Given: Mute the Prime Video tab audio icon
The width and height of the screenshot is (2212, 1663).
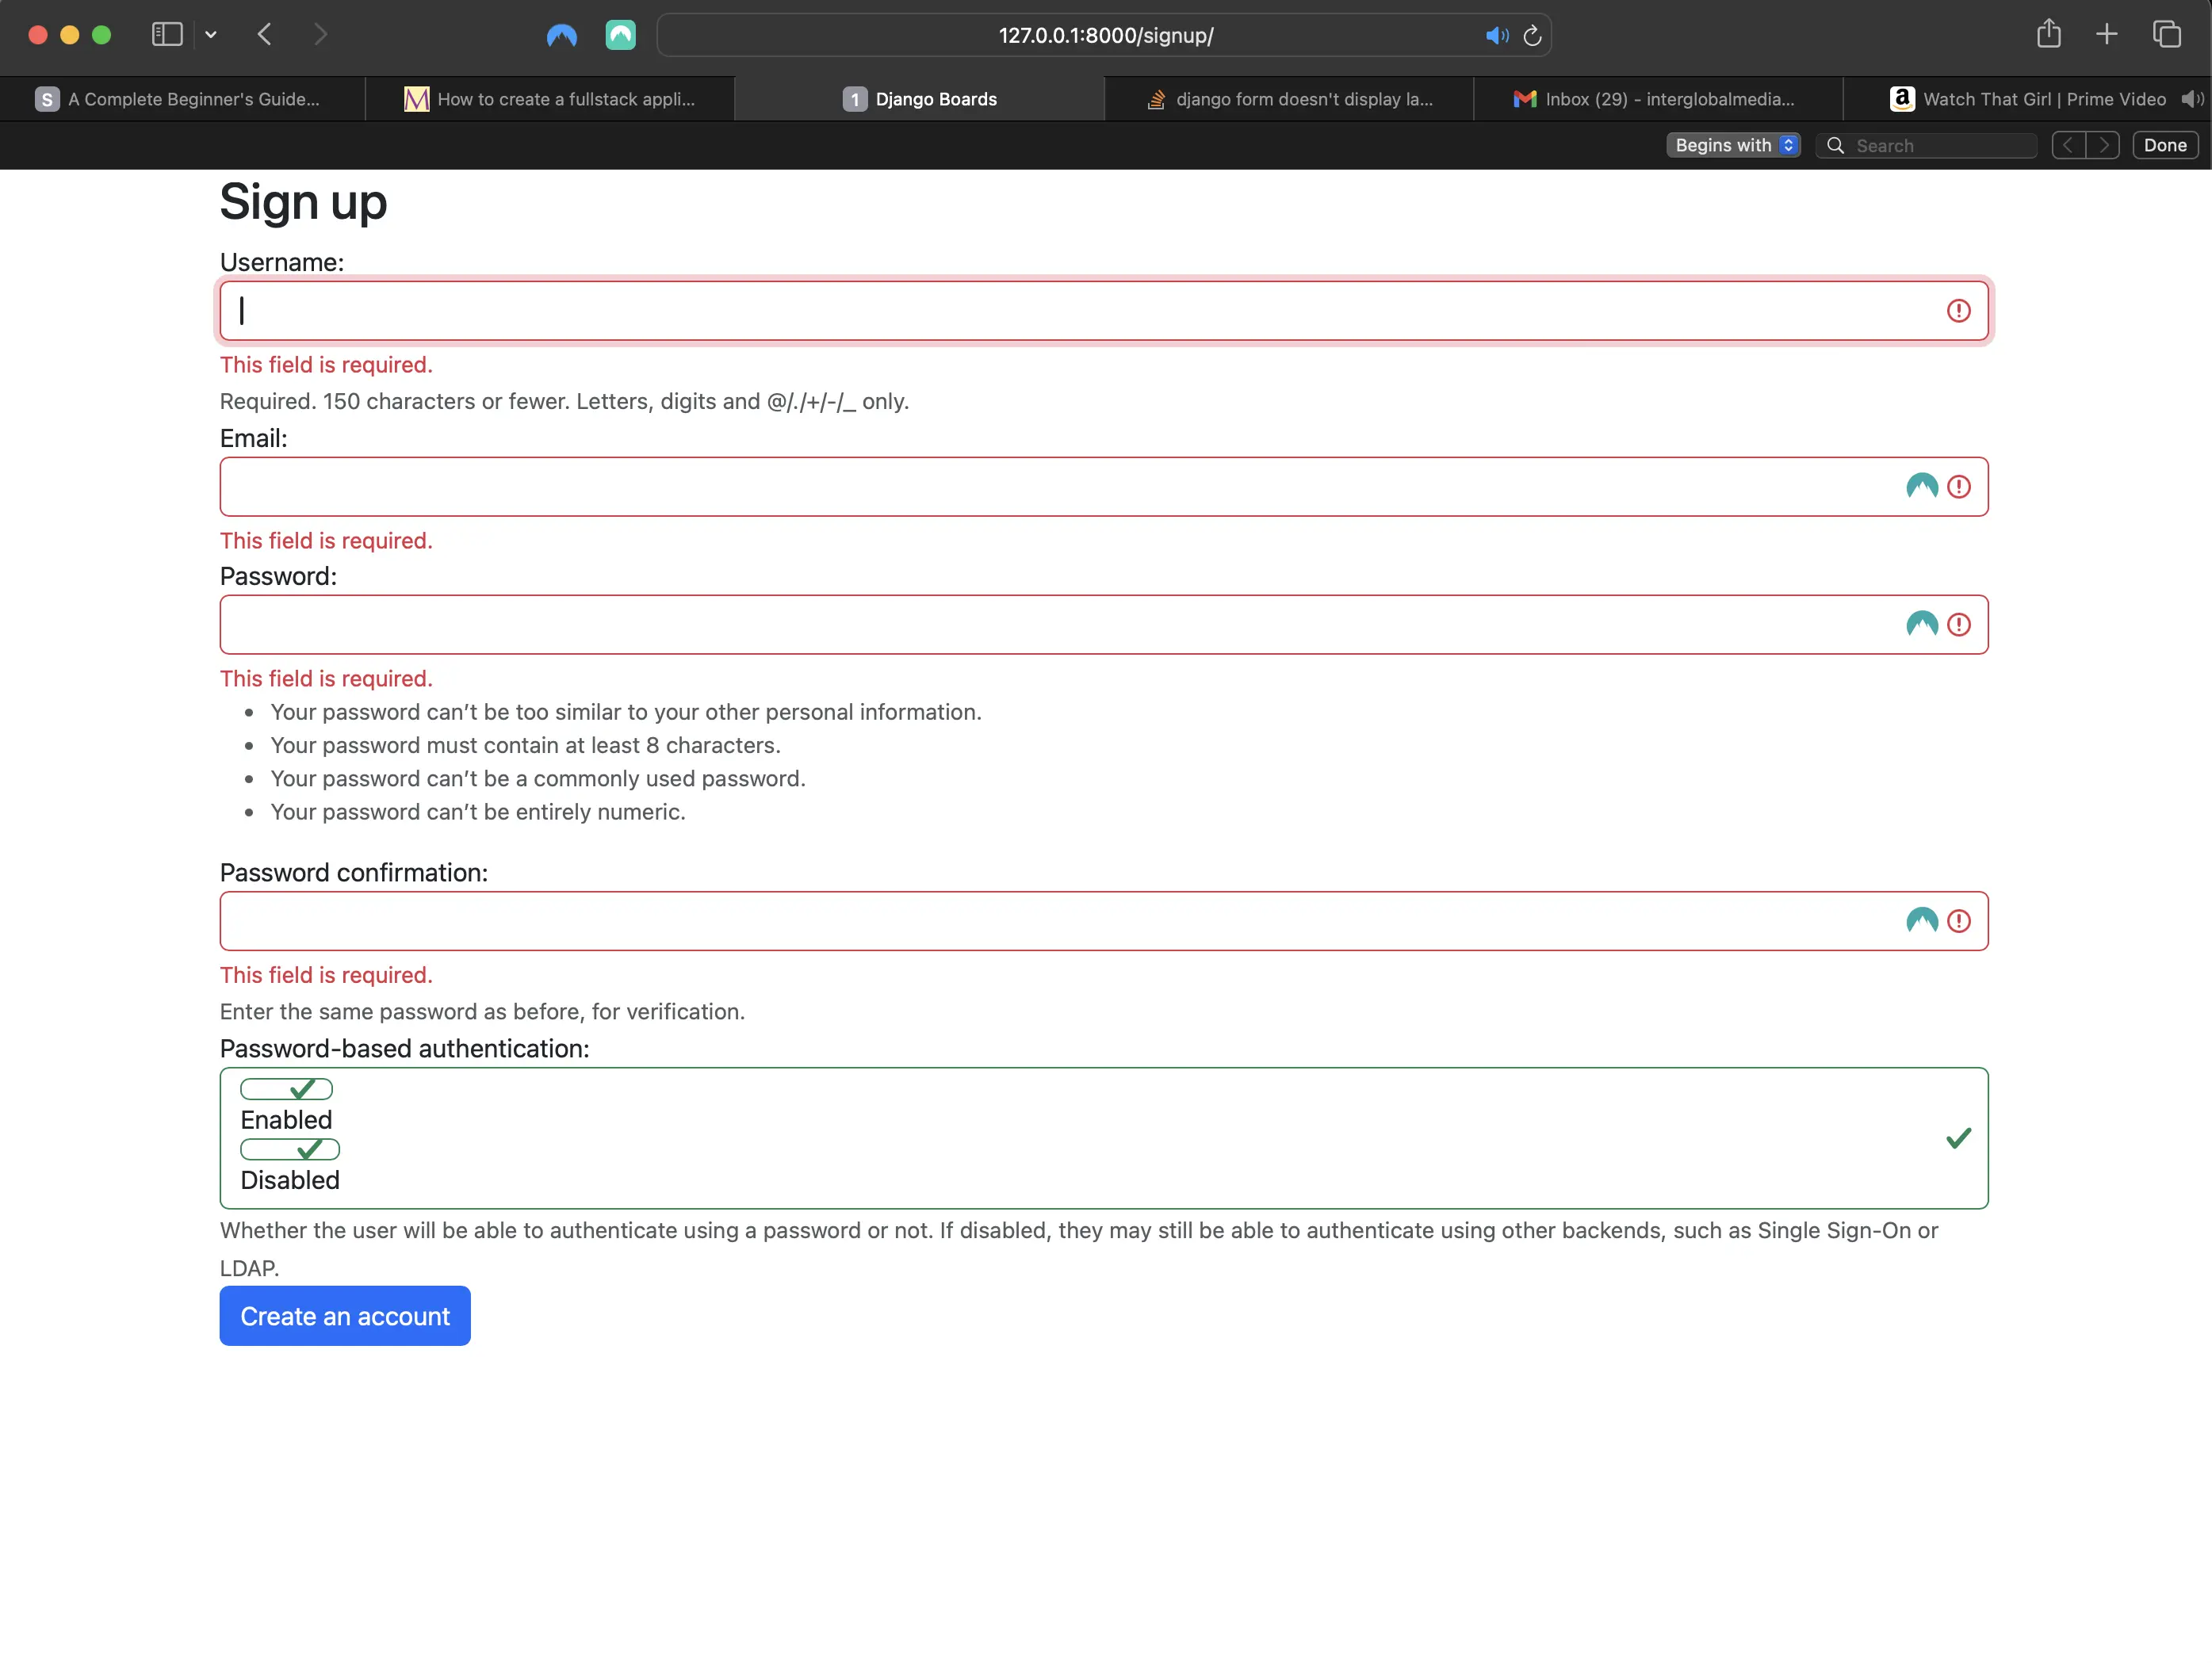Looking at the screenshot, I should click(2191, 99).
